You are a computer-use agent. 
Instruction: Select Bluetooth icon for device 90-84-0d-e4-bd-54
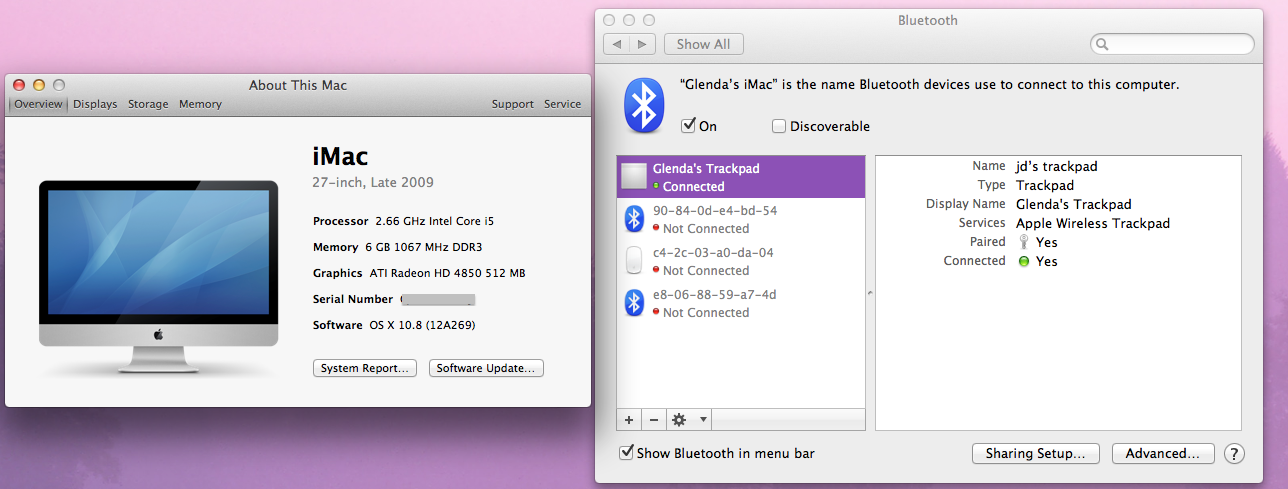[x=633, y=219]
